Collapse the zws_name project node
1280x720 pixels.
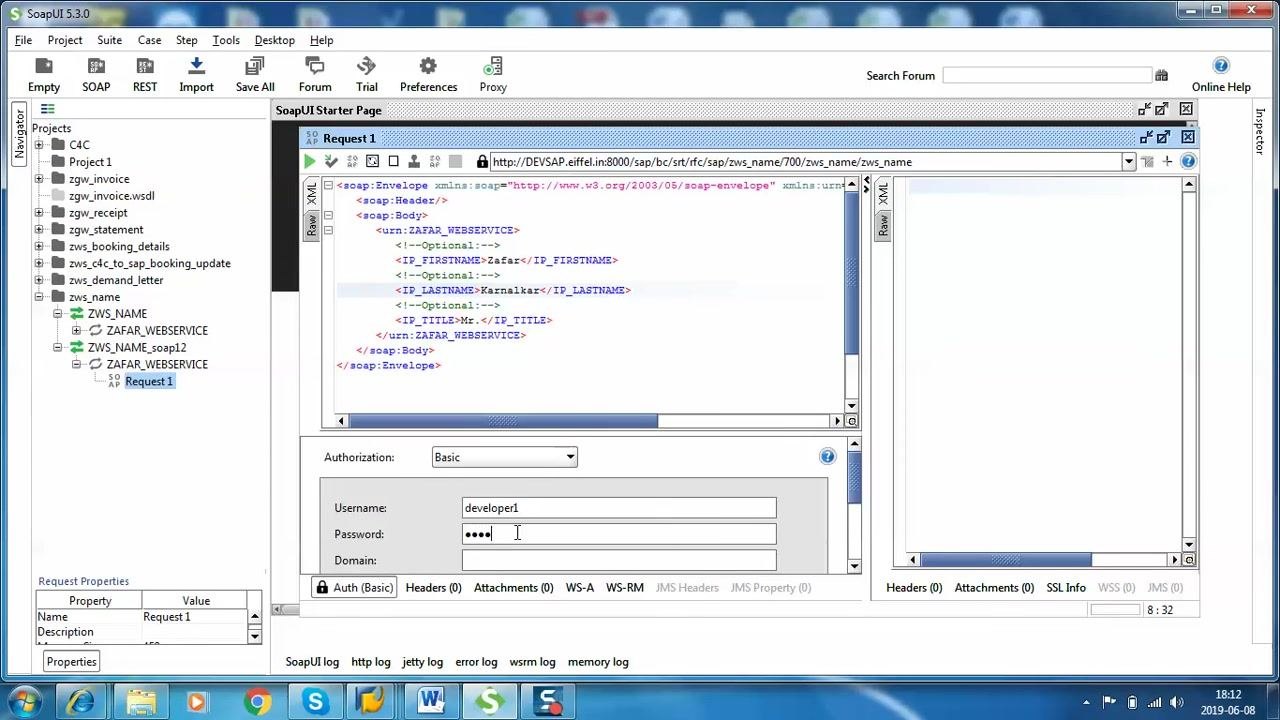tap(39, 297)
